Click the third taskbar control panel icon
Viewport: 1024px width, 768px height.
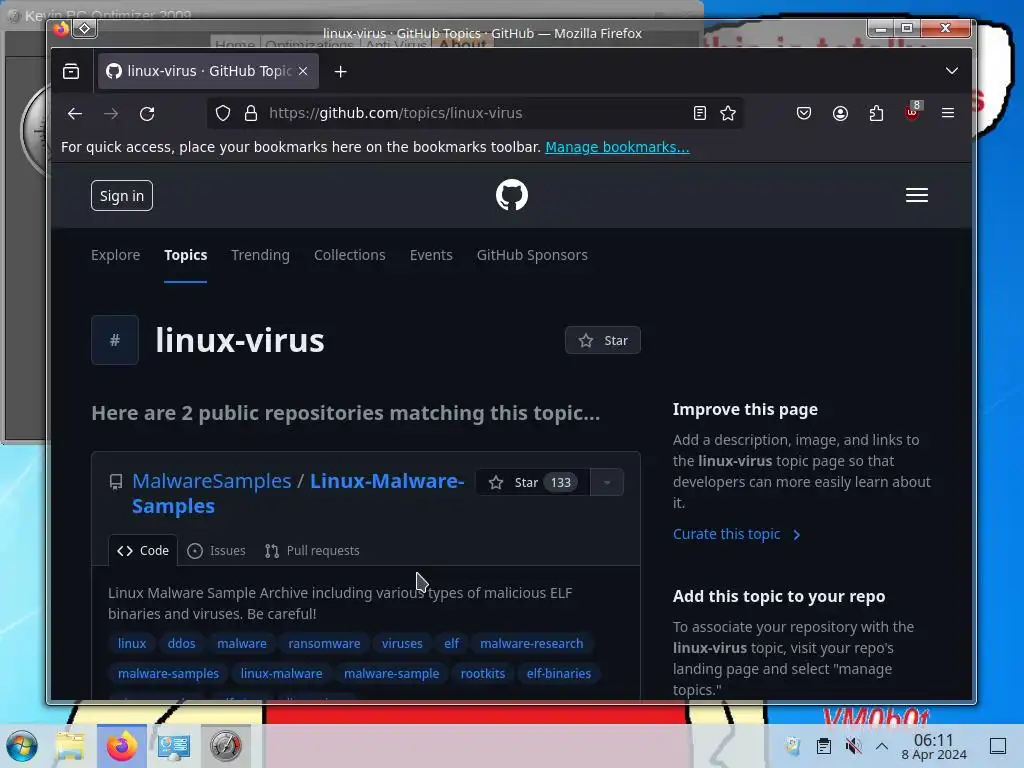[174, 746]
